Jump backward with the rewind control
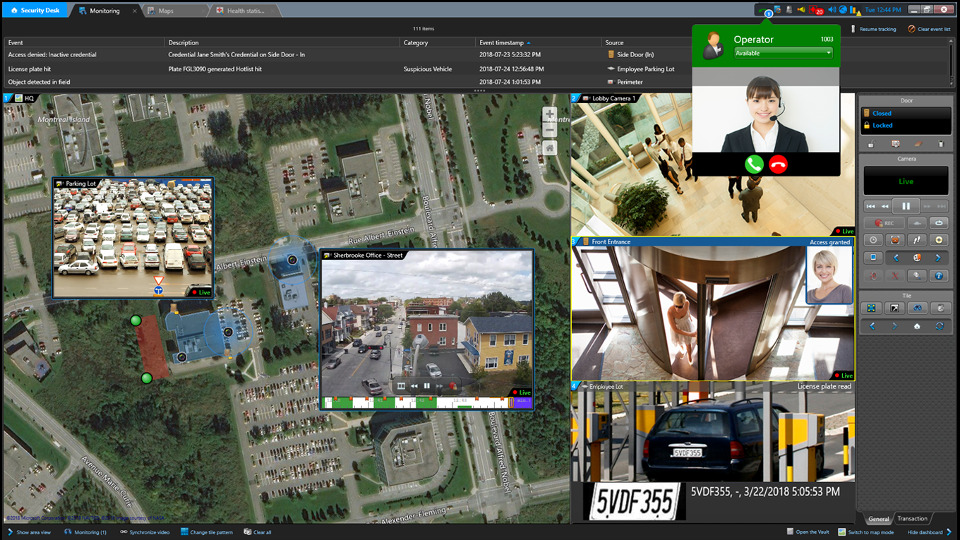 pyautogui.click(x=885, y=206)
